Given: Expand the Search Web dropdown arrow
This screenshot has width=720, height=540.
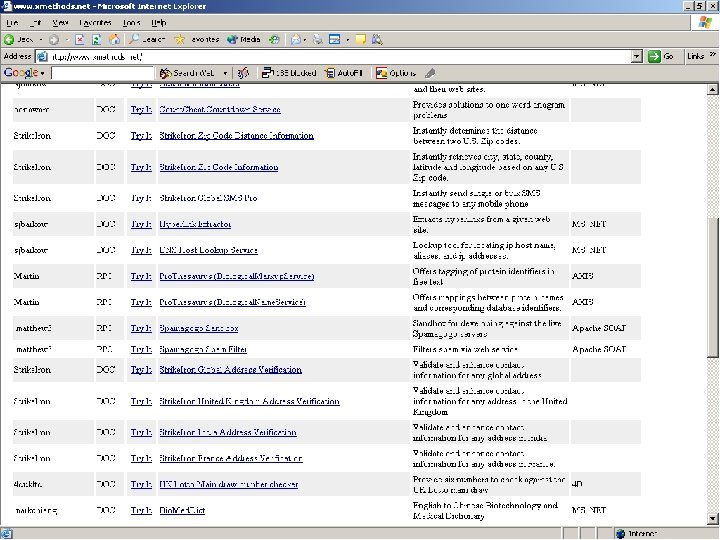Looking at the screenshot, I should coord(225,73).
